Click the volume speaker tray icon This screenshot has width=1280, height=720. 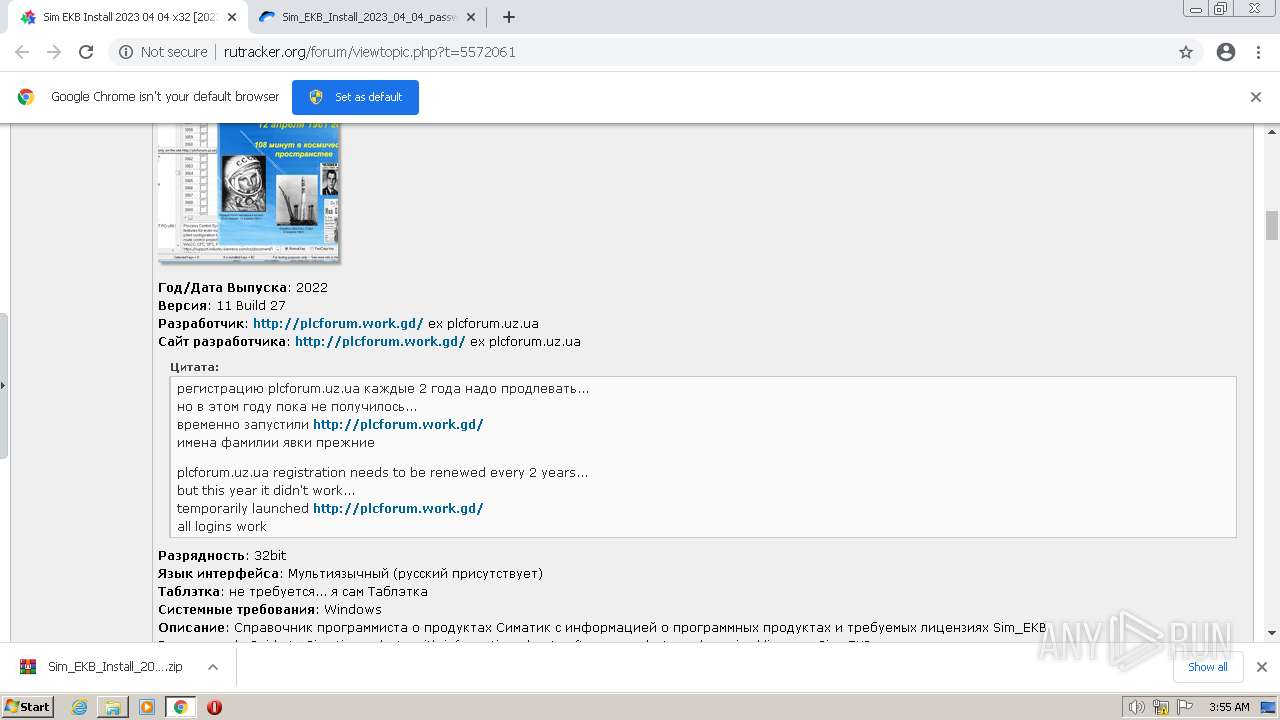pyautogui.click(x=1137, y=707)
